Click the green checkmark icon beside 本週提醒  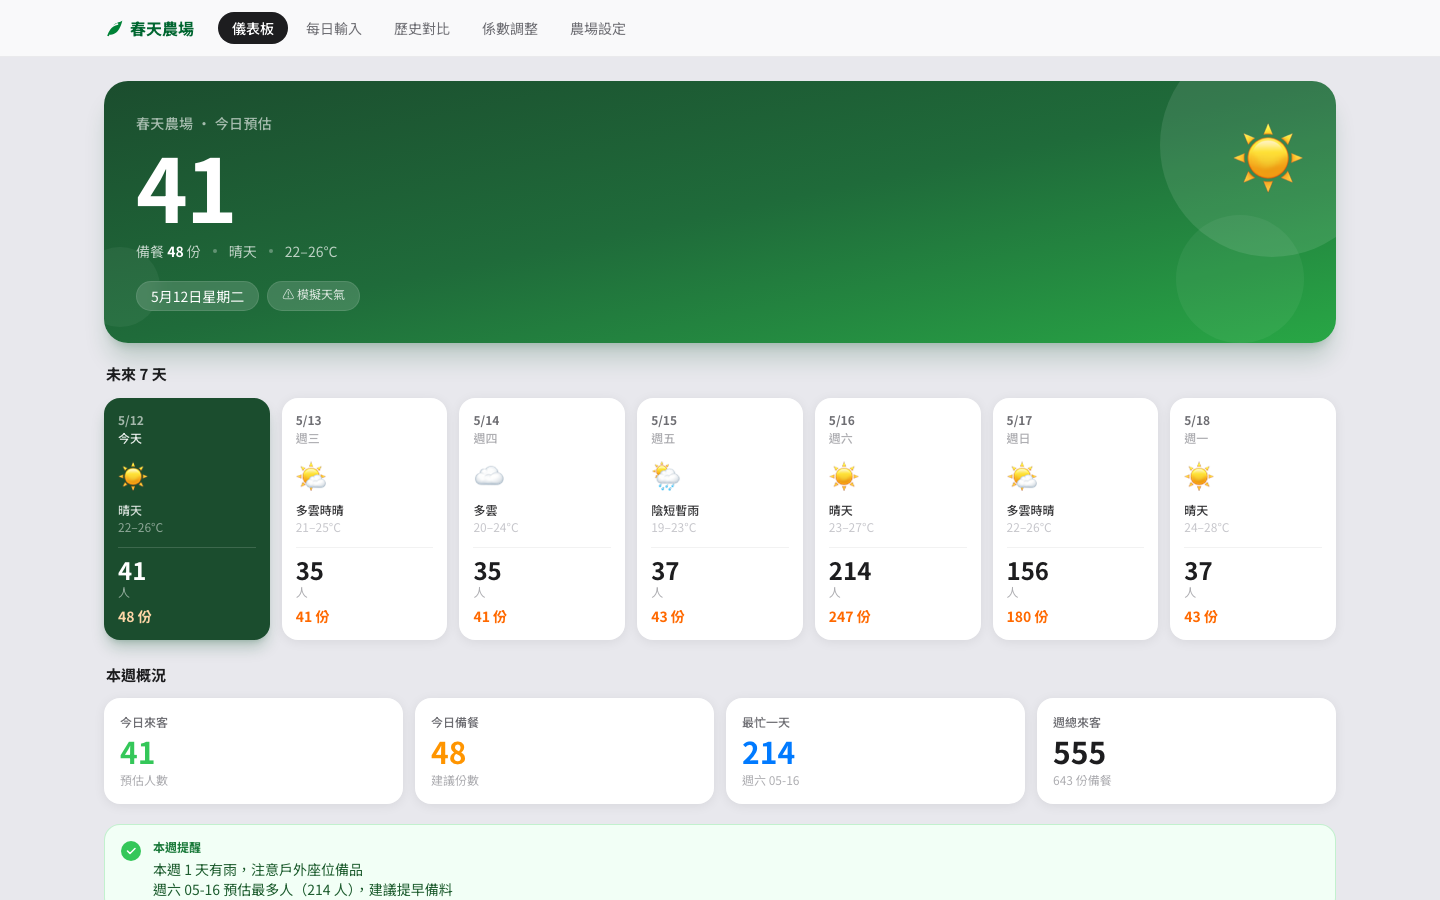(x=131, y=851)
